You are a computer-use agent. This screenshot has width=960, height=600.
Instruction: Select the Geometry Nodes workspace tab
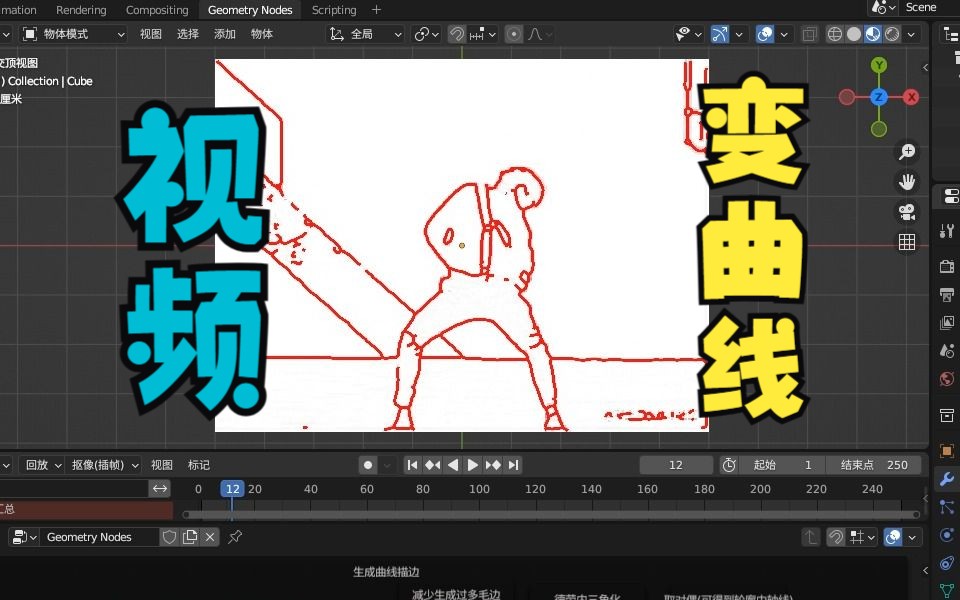250,10
